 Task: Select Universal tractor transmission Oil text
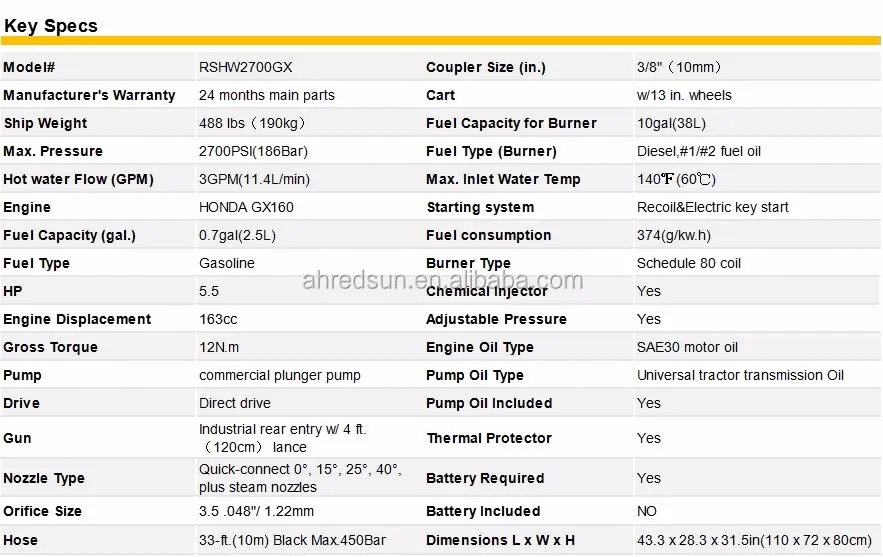click(740, 375)
